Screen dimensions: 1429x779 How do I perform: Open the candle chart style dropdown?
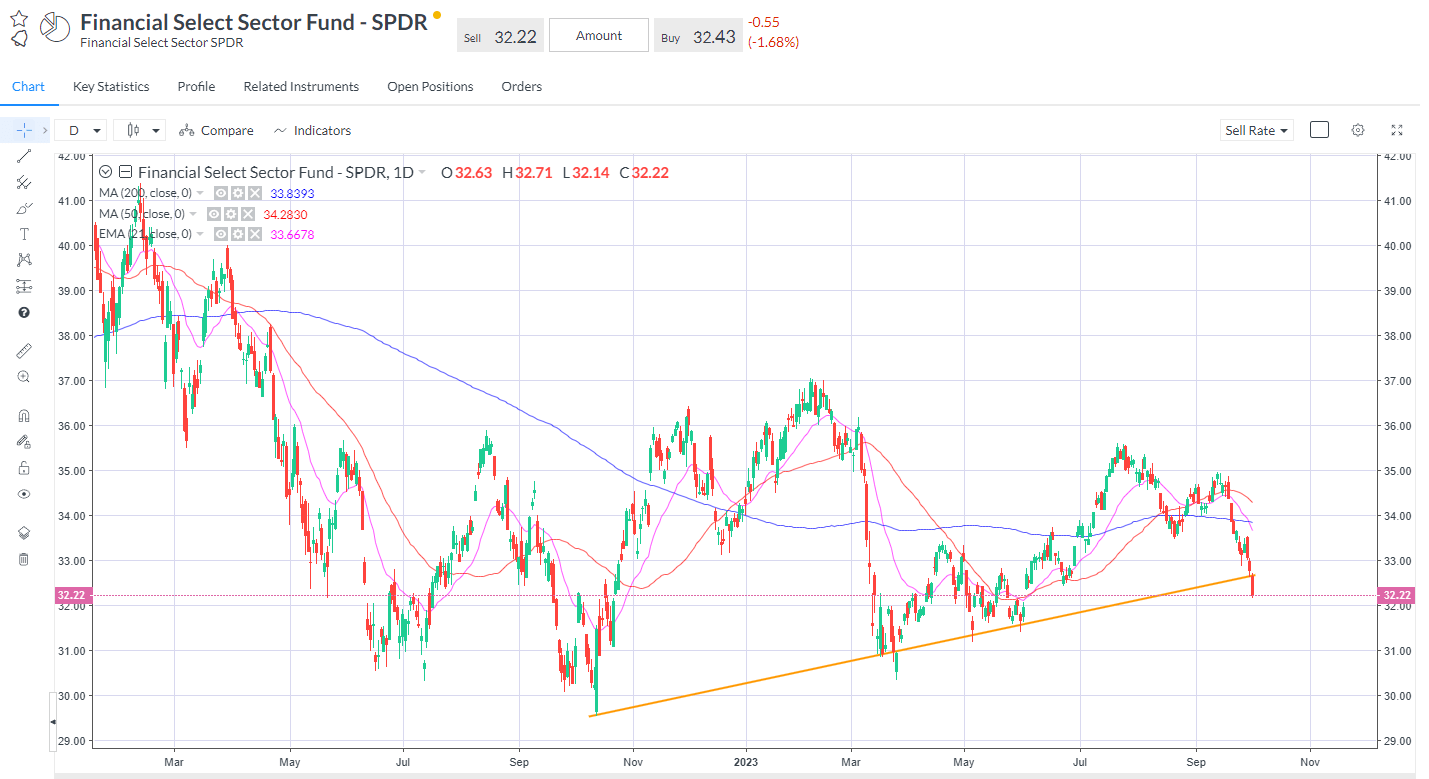[139, 130]
